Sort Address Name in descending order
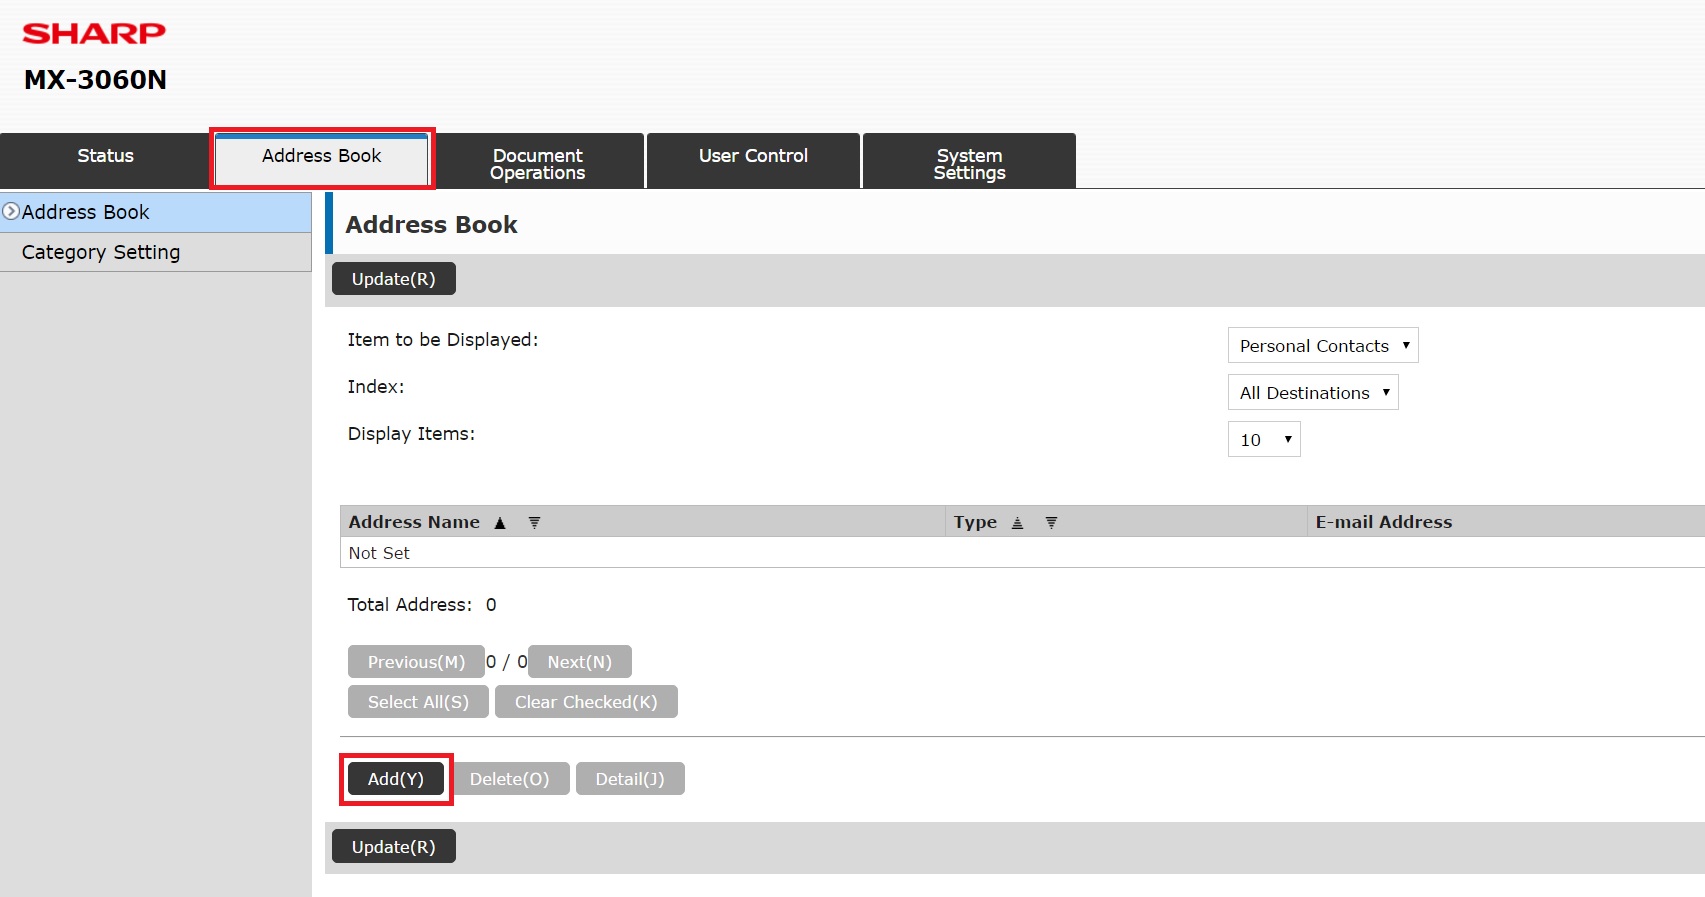Viewport: 1705px width, 897px height. [x=534, y=522]
